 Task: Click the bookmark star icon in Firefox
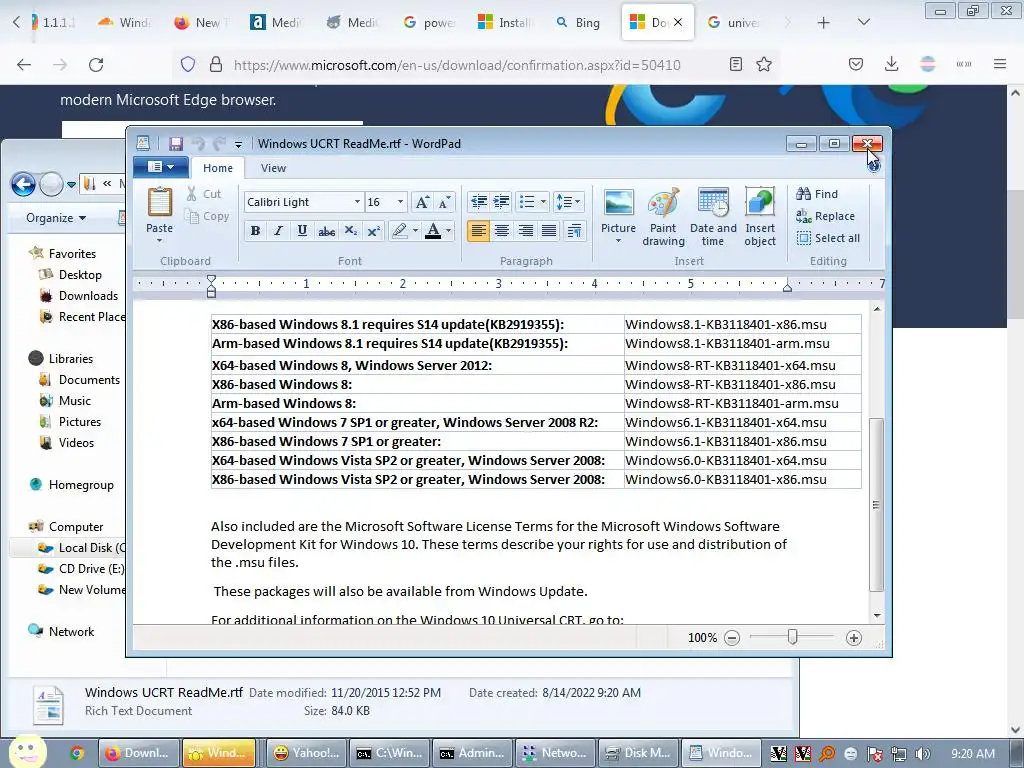pos(763,64)
